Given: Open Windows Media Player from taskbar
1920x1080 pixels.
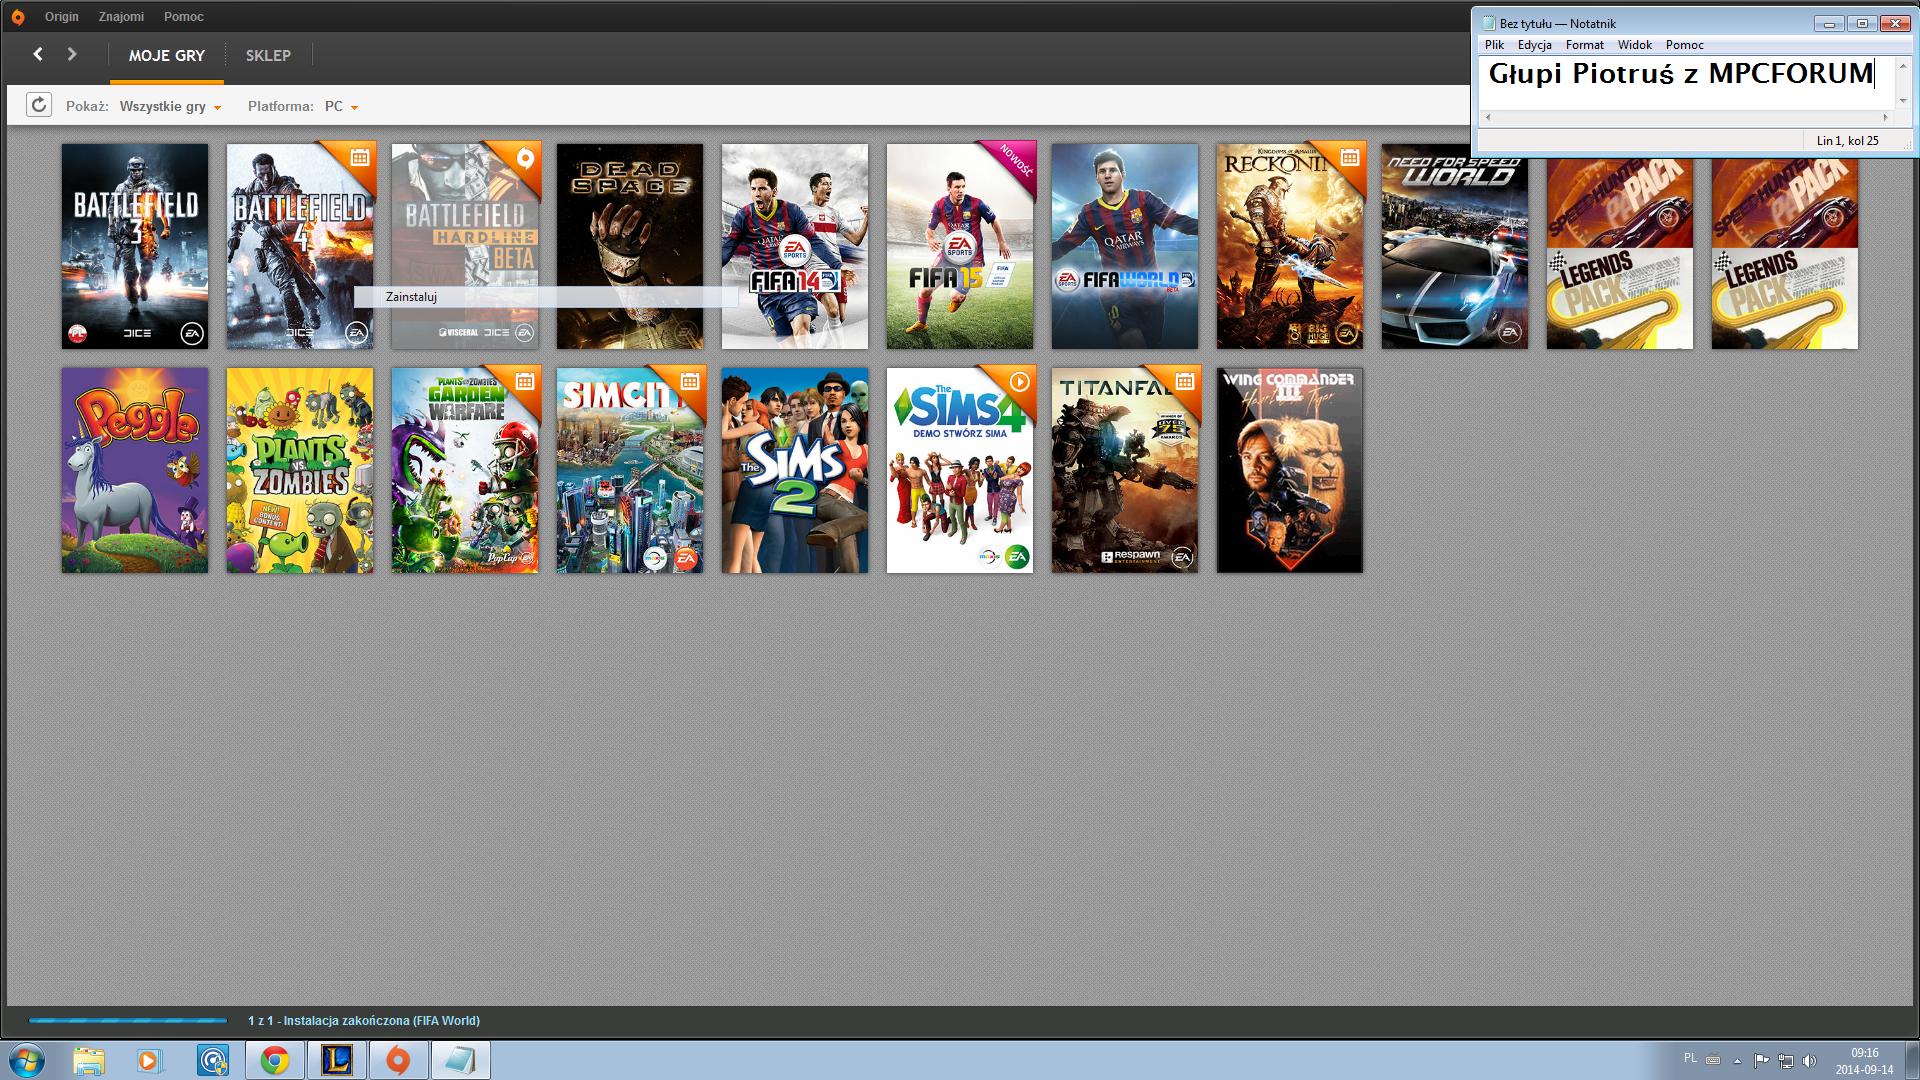Looking at the screenshot, I should click(149, 1060).
